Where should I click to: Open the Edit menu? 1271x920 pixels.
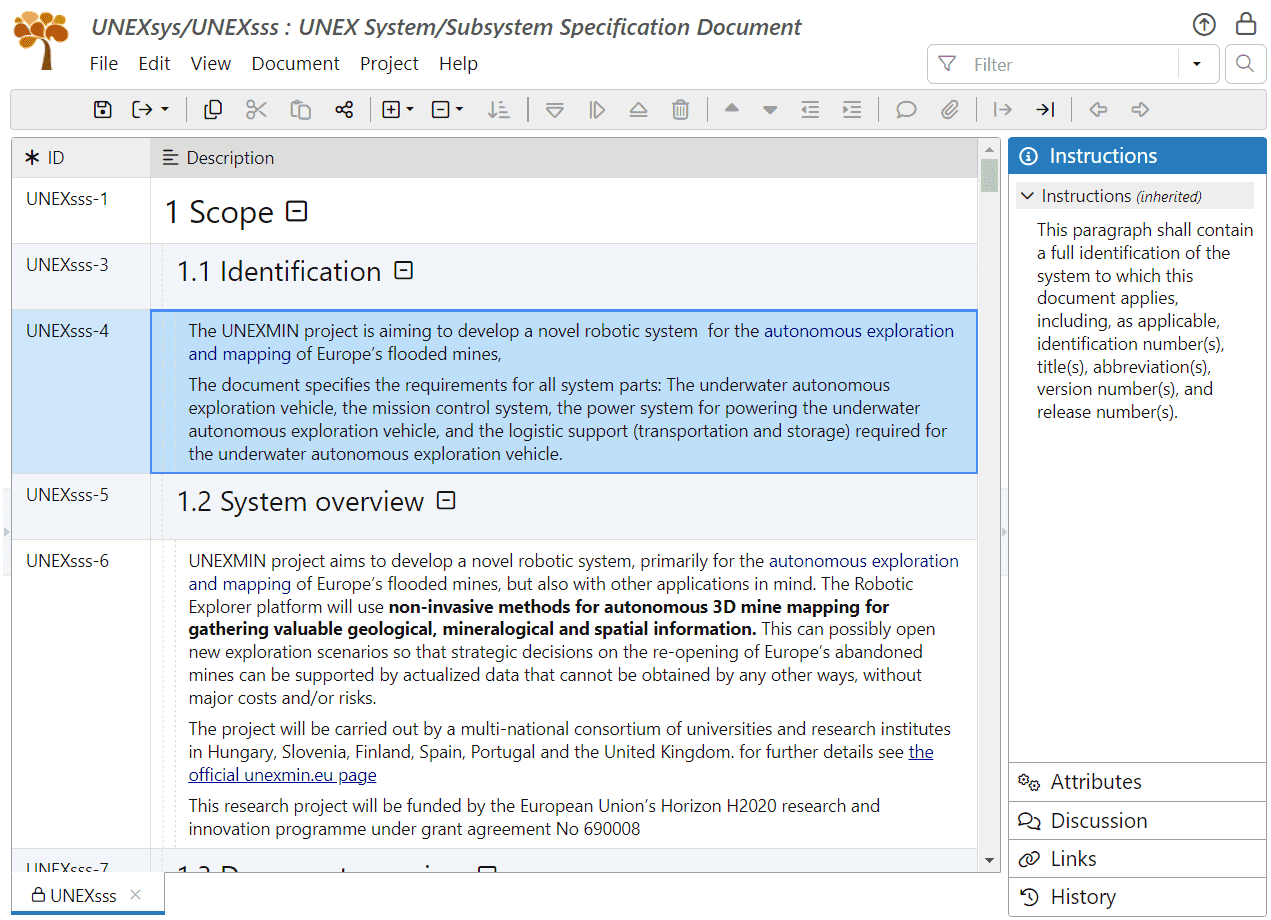coord(154,64)
